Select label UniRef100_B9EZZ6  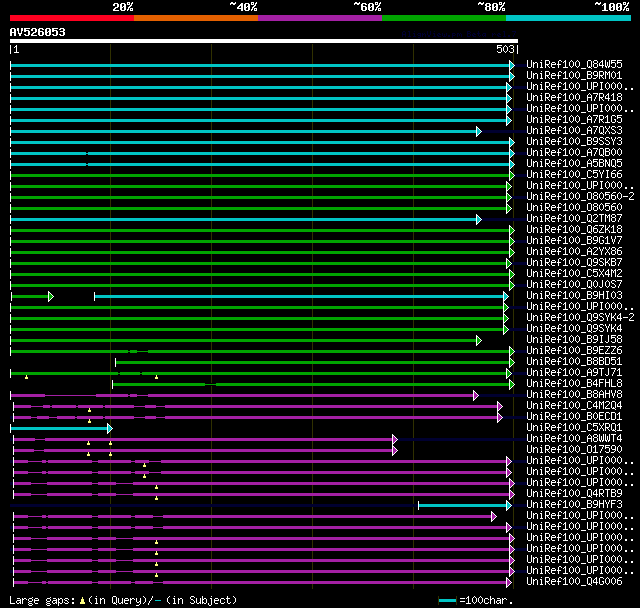tap(574, 351)
